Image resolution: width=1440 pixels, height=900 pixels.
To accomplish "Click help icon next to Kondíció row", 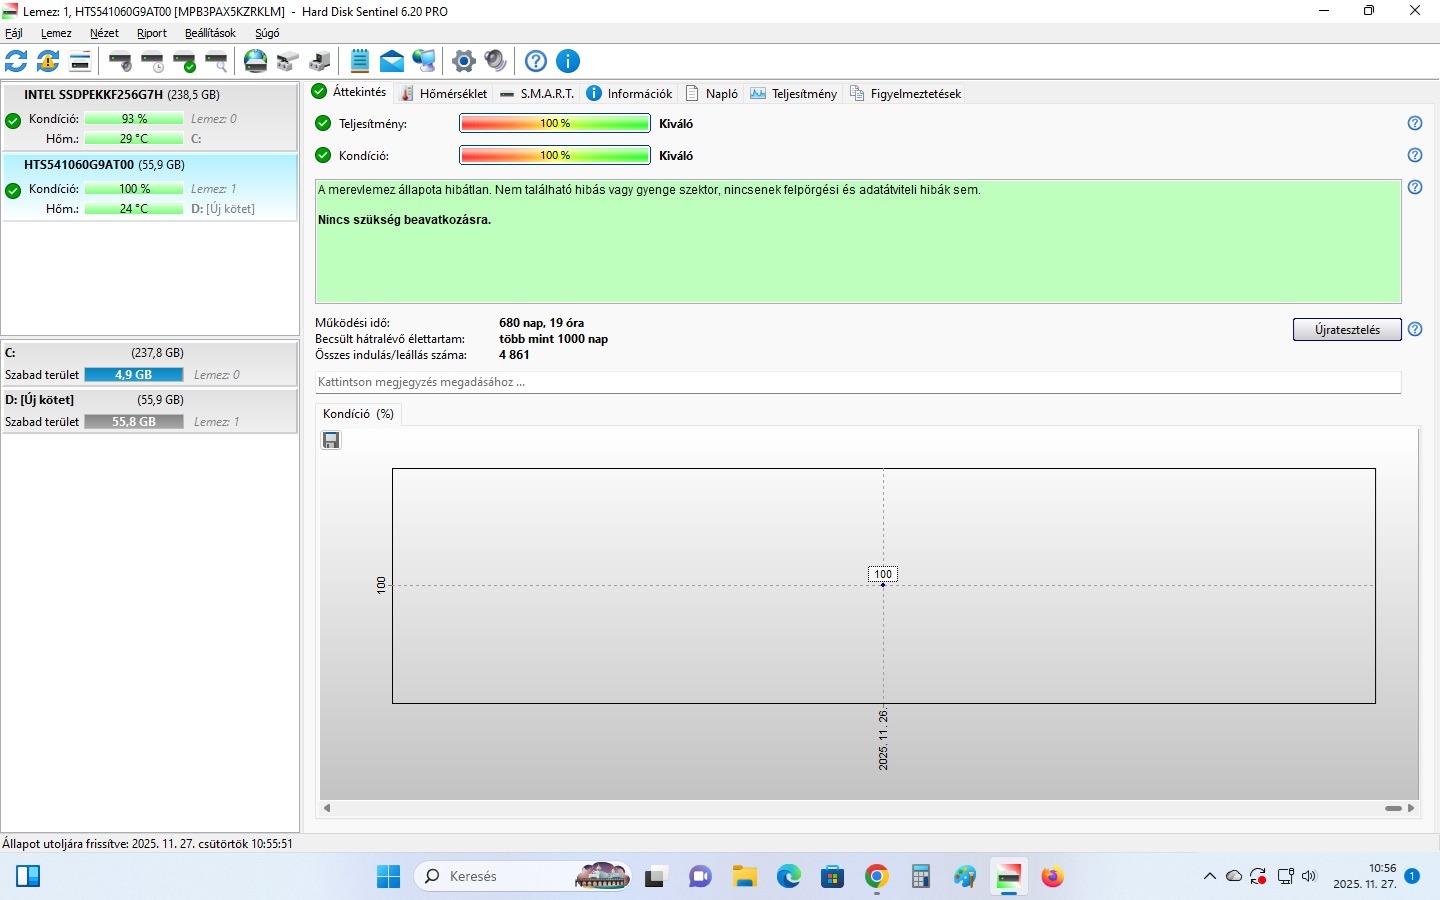I will coord(1415,155).
